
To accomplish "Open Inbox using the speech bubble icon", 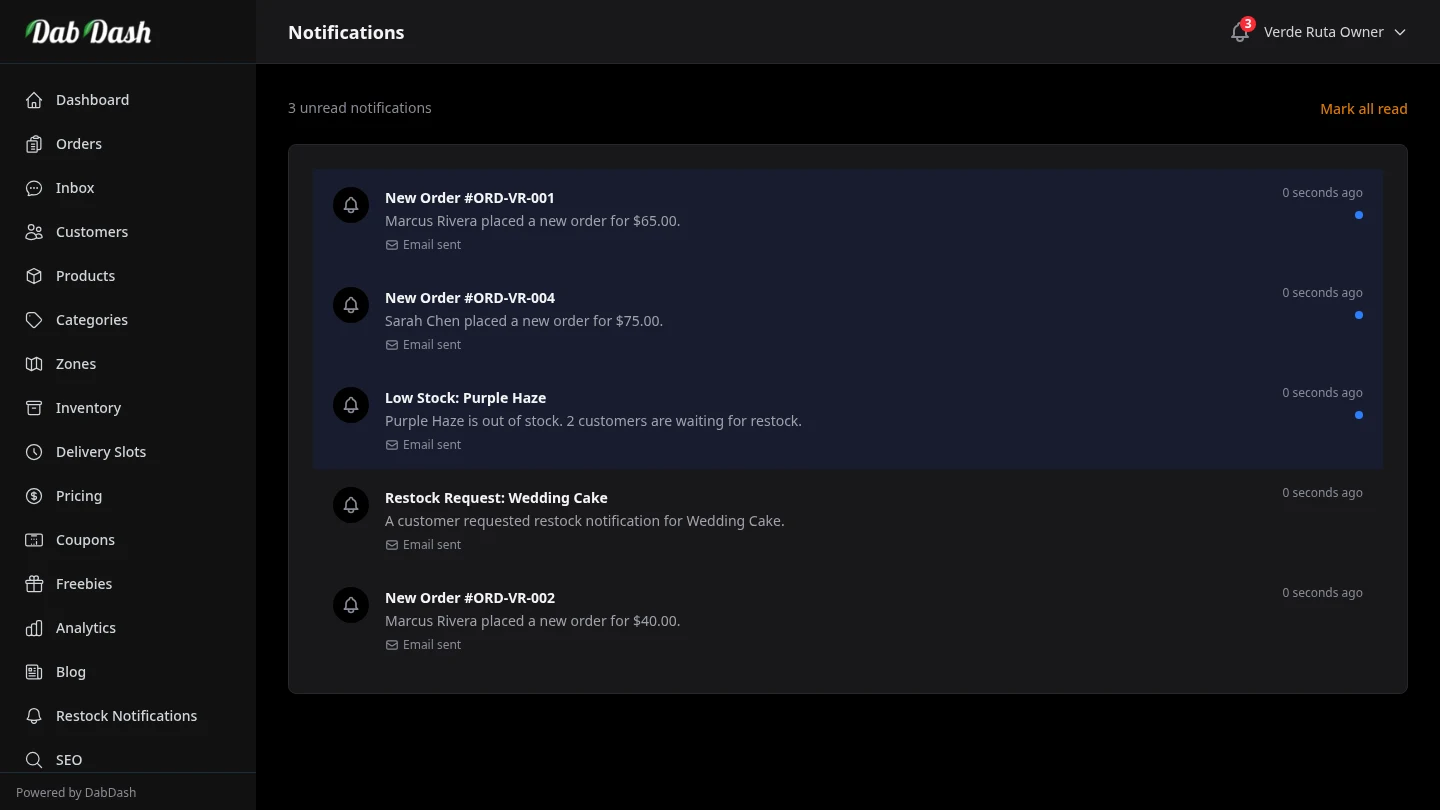I will pos(33,188).
